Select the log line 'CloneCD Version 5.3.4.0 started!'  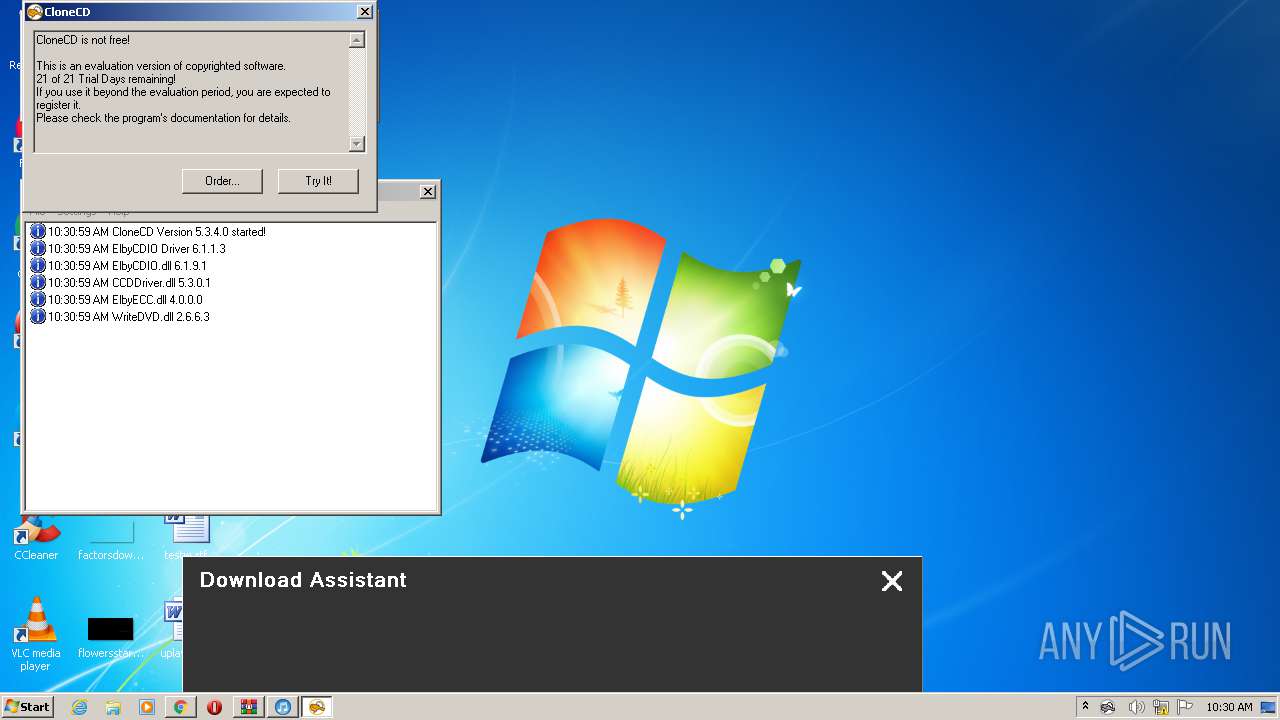click(157, 232)
